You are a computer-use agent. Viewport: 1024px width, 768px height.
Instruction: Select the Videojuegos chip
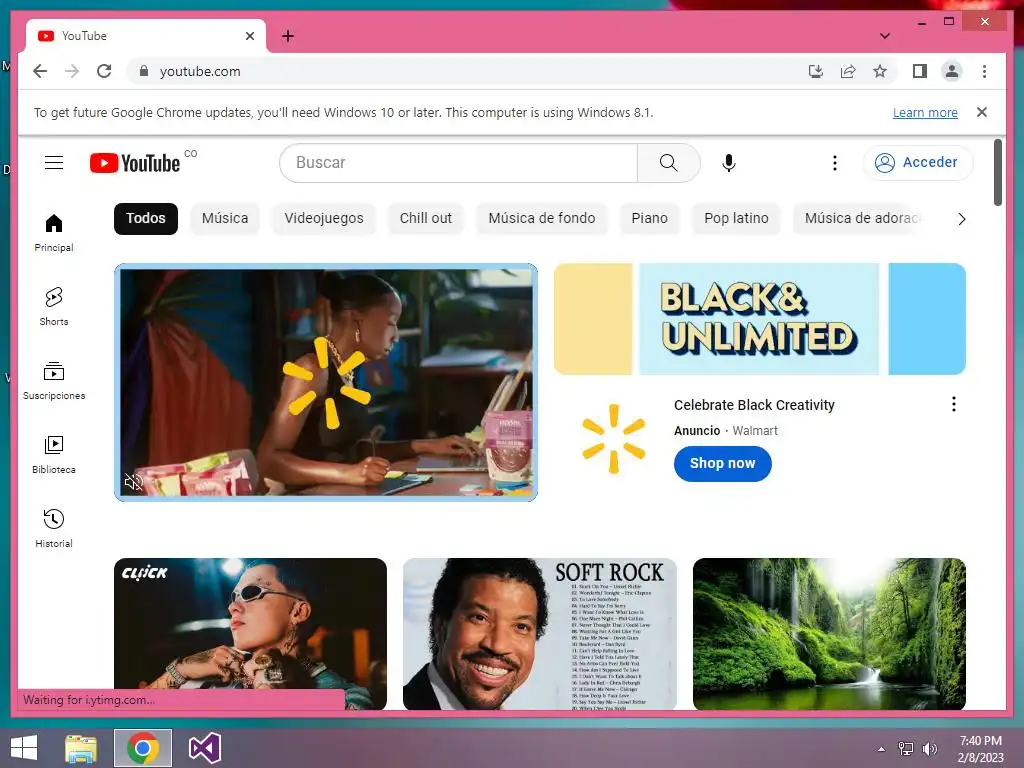pyautogui.click(x=324, y=219)
